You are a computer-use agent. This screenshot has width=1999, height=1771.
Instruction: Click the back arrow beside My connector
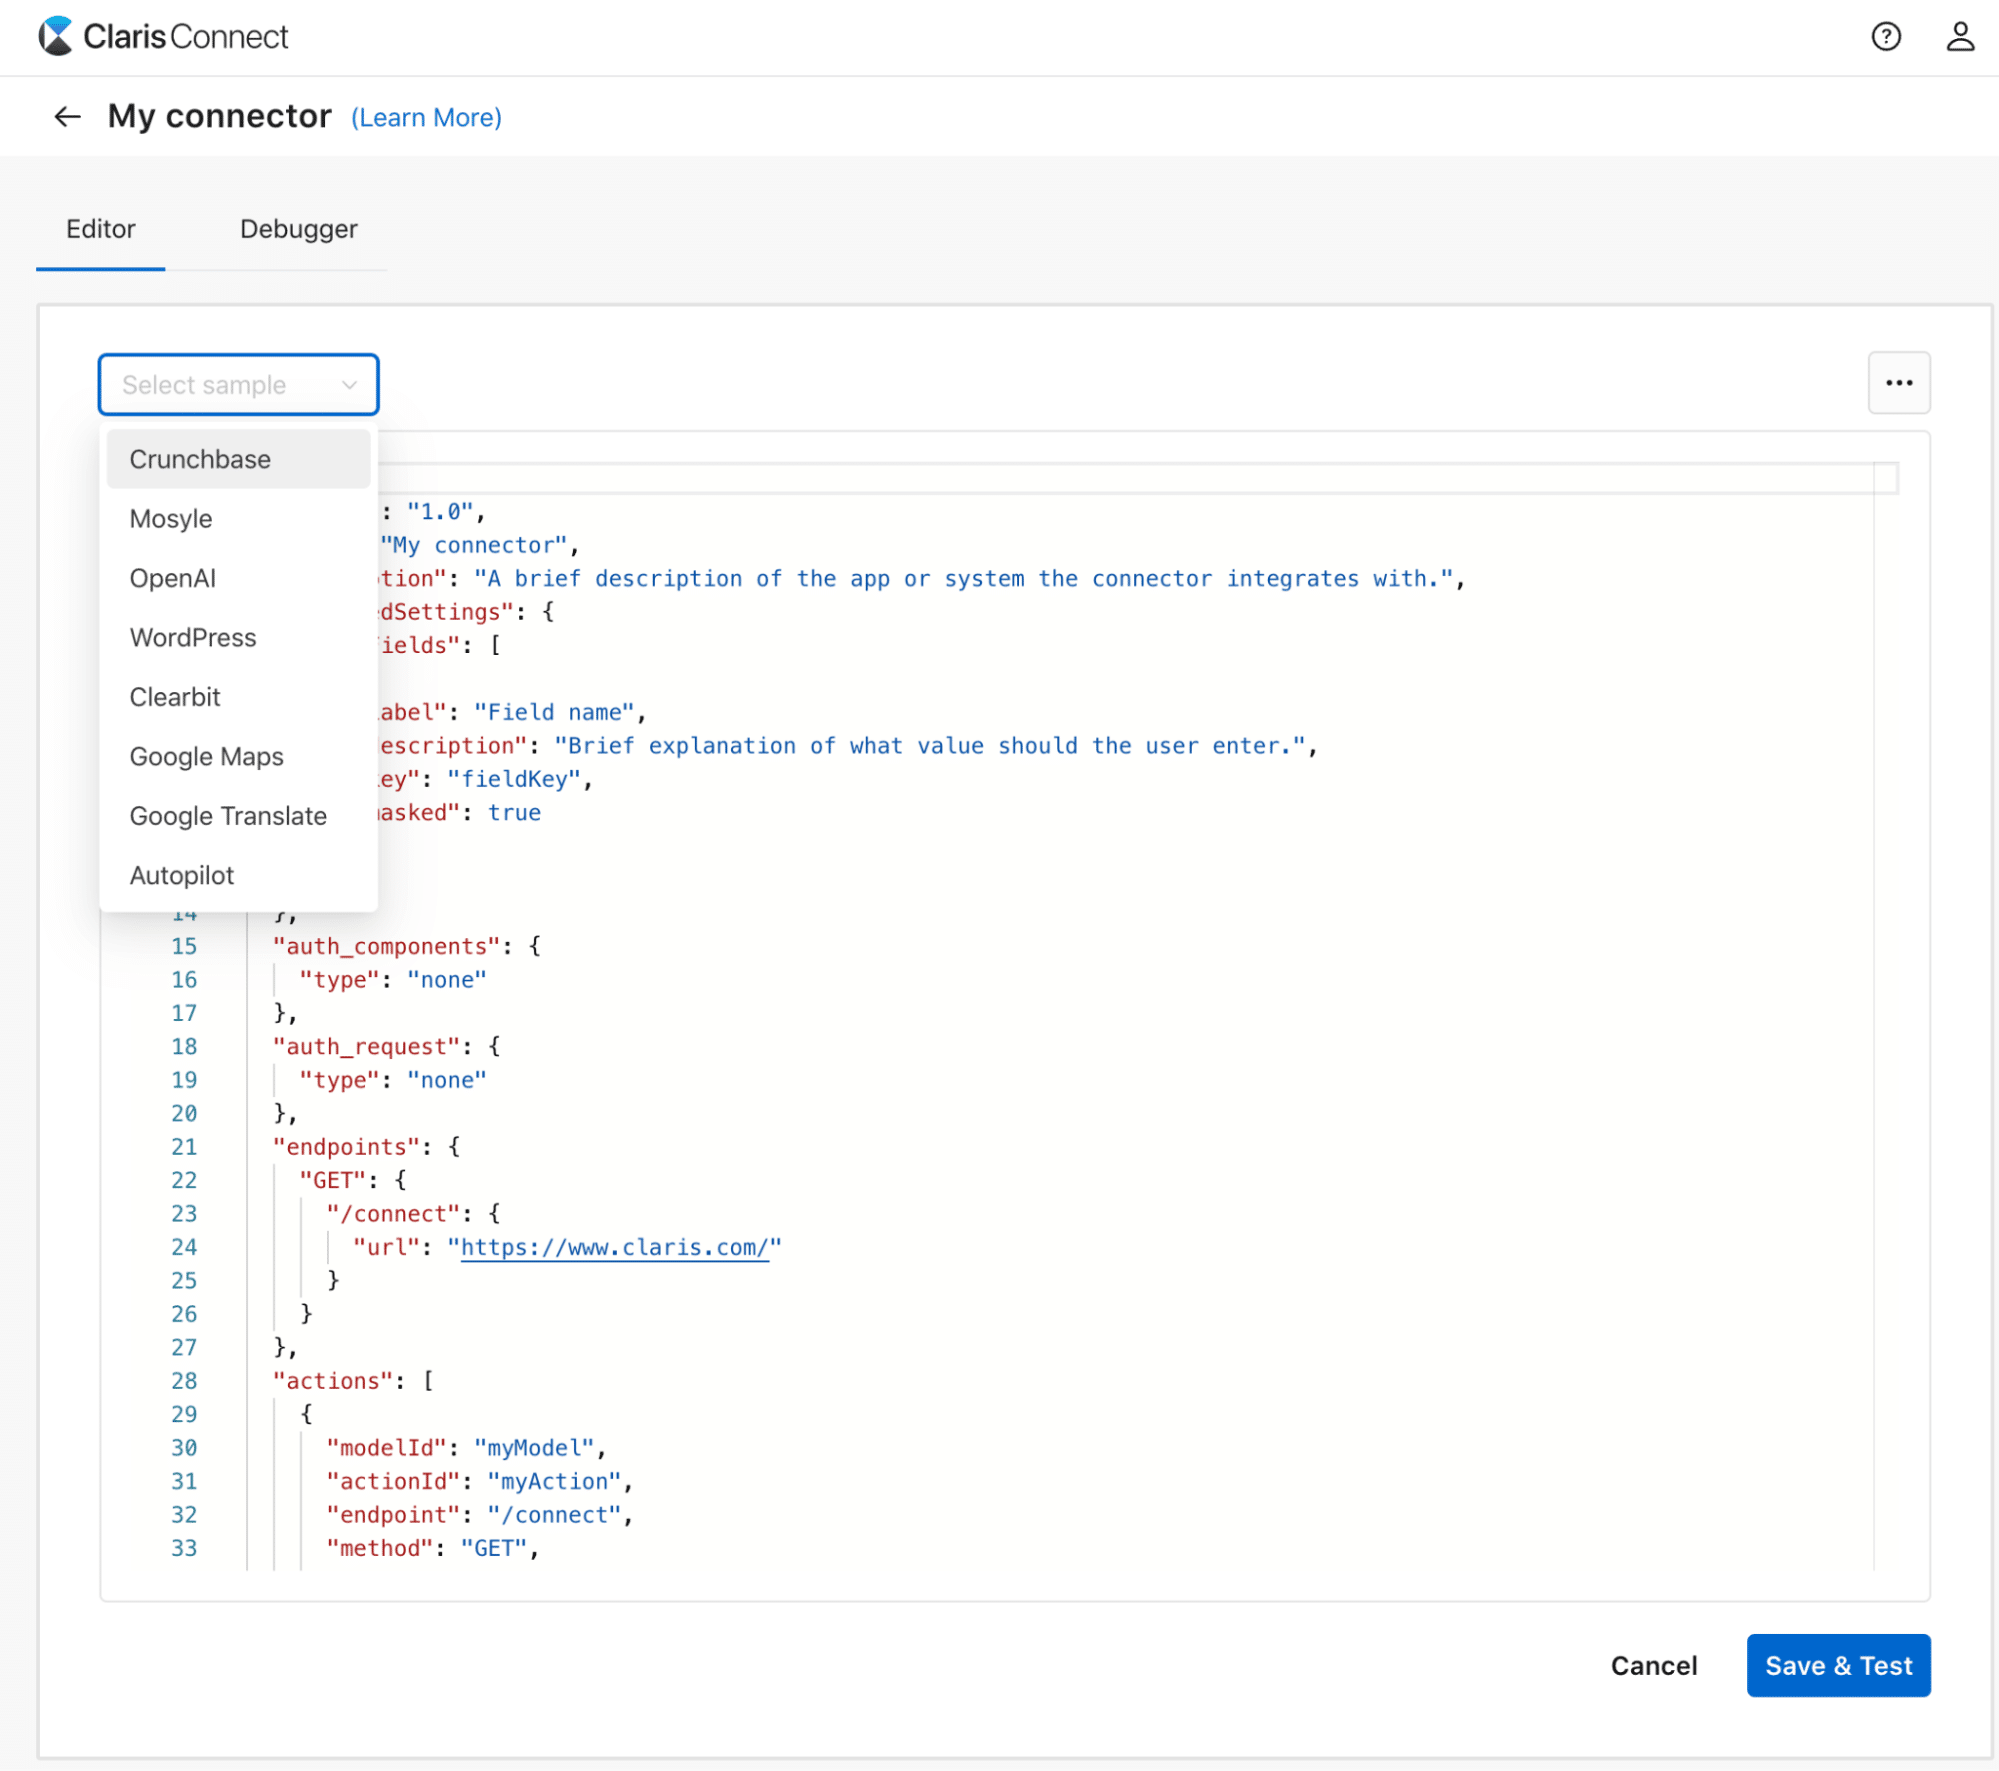[67, 117]
